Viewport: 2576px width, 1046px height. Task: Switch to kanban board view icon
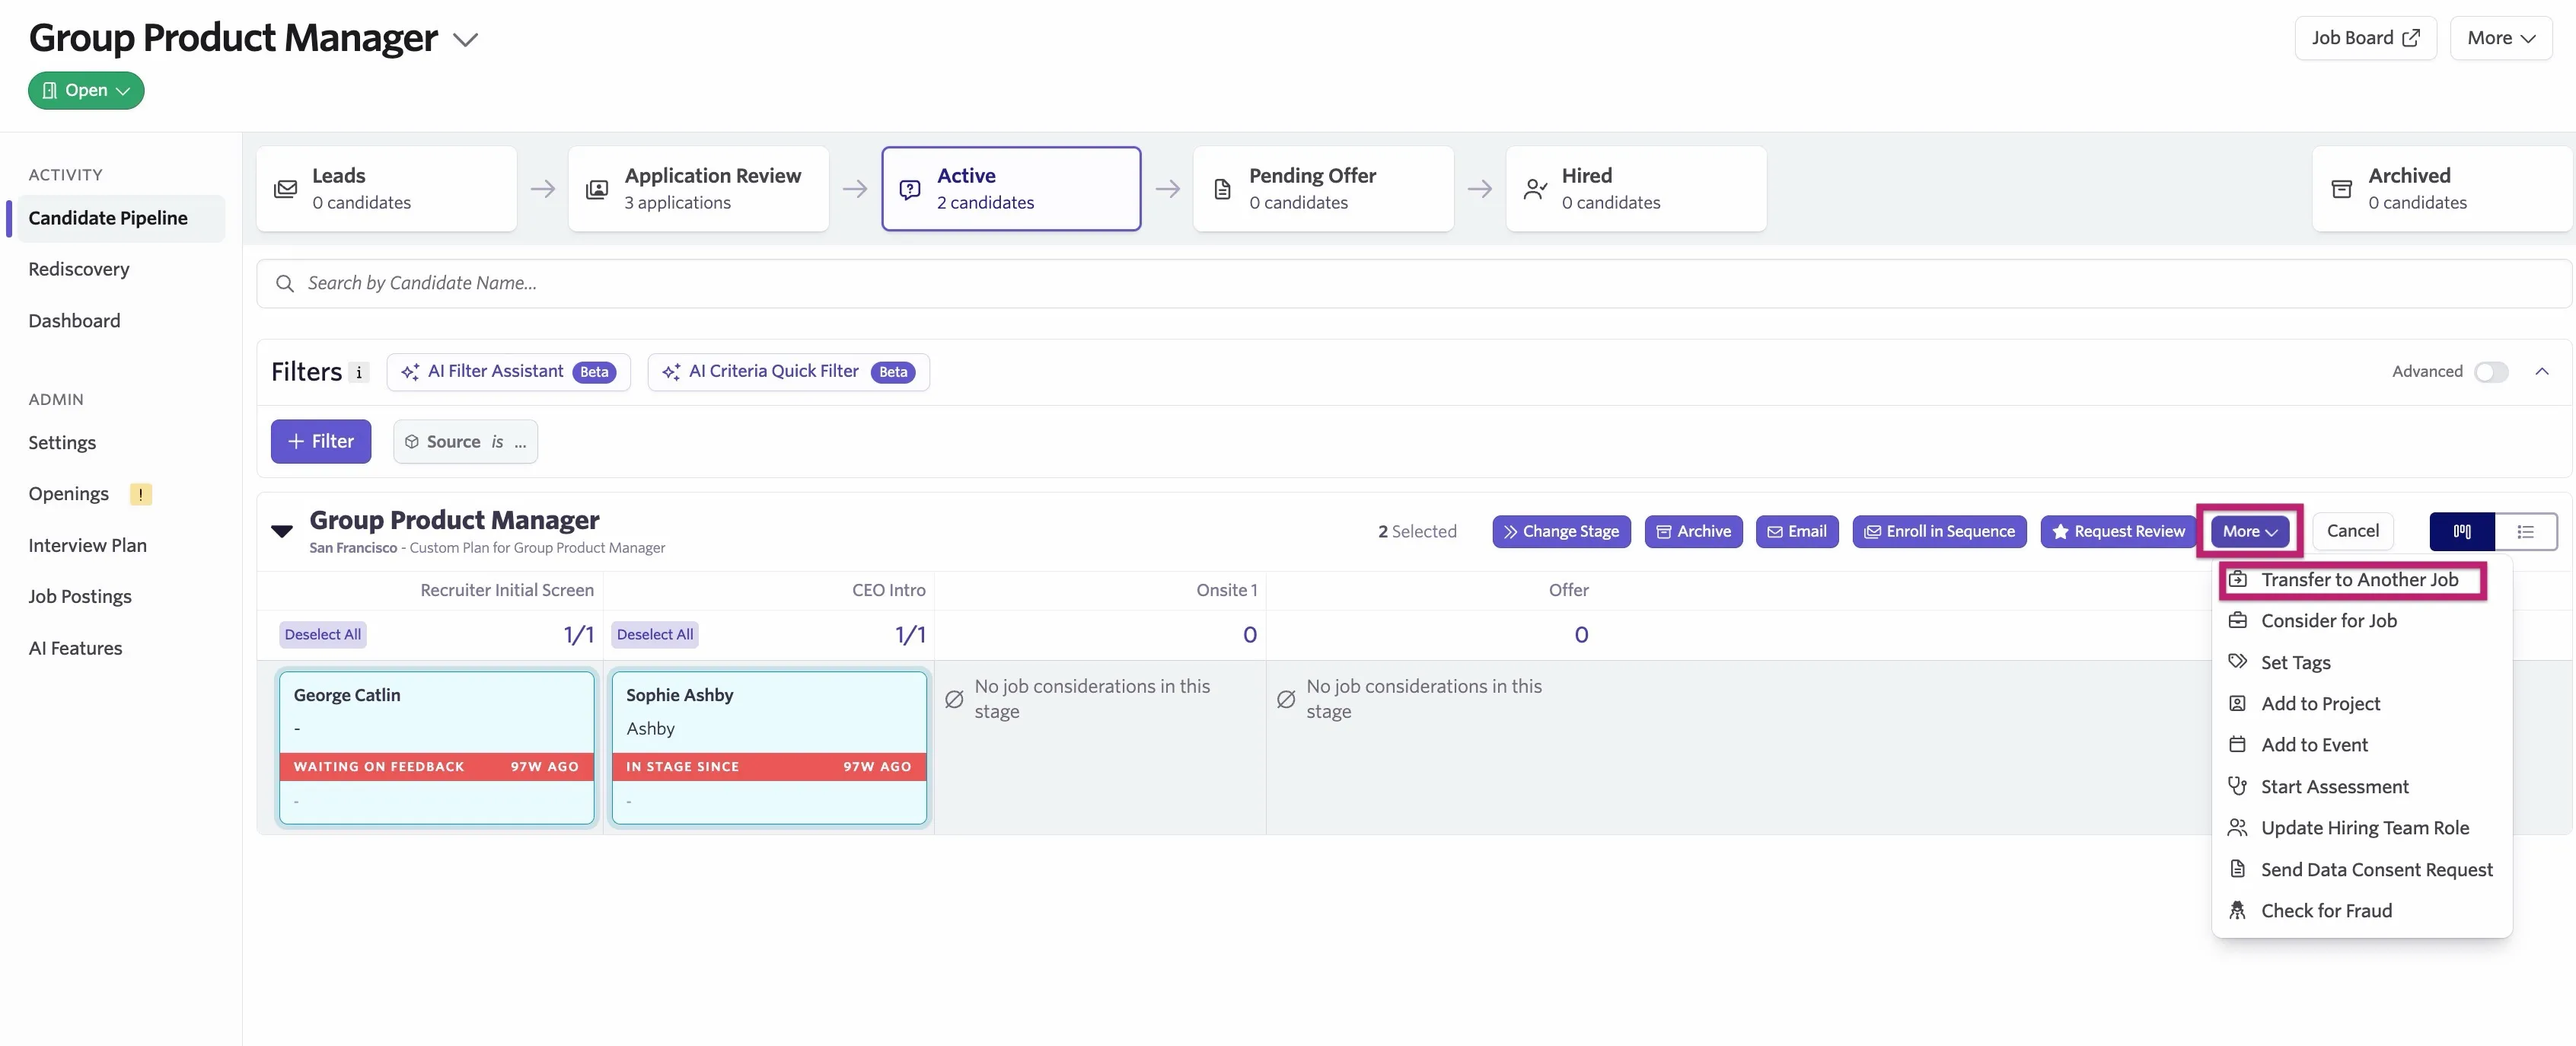2462,531
